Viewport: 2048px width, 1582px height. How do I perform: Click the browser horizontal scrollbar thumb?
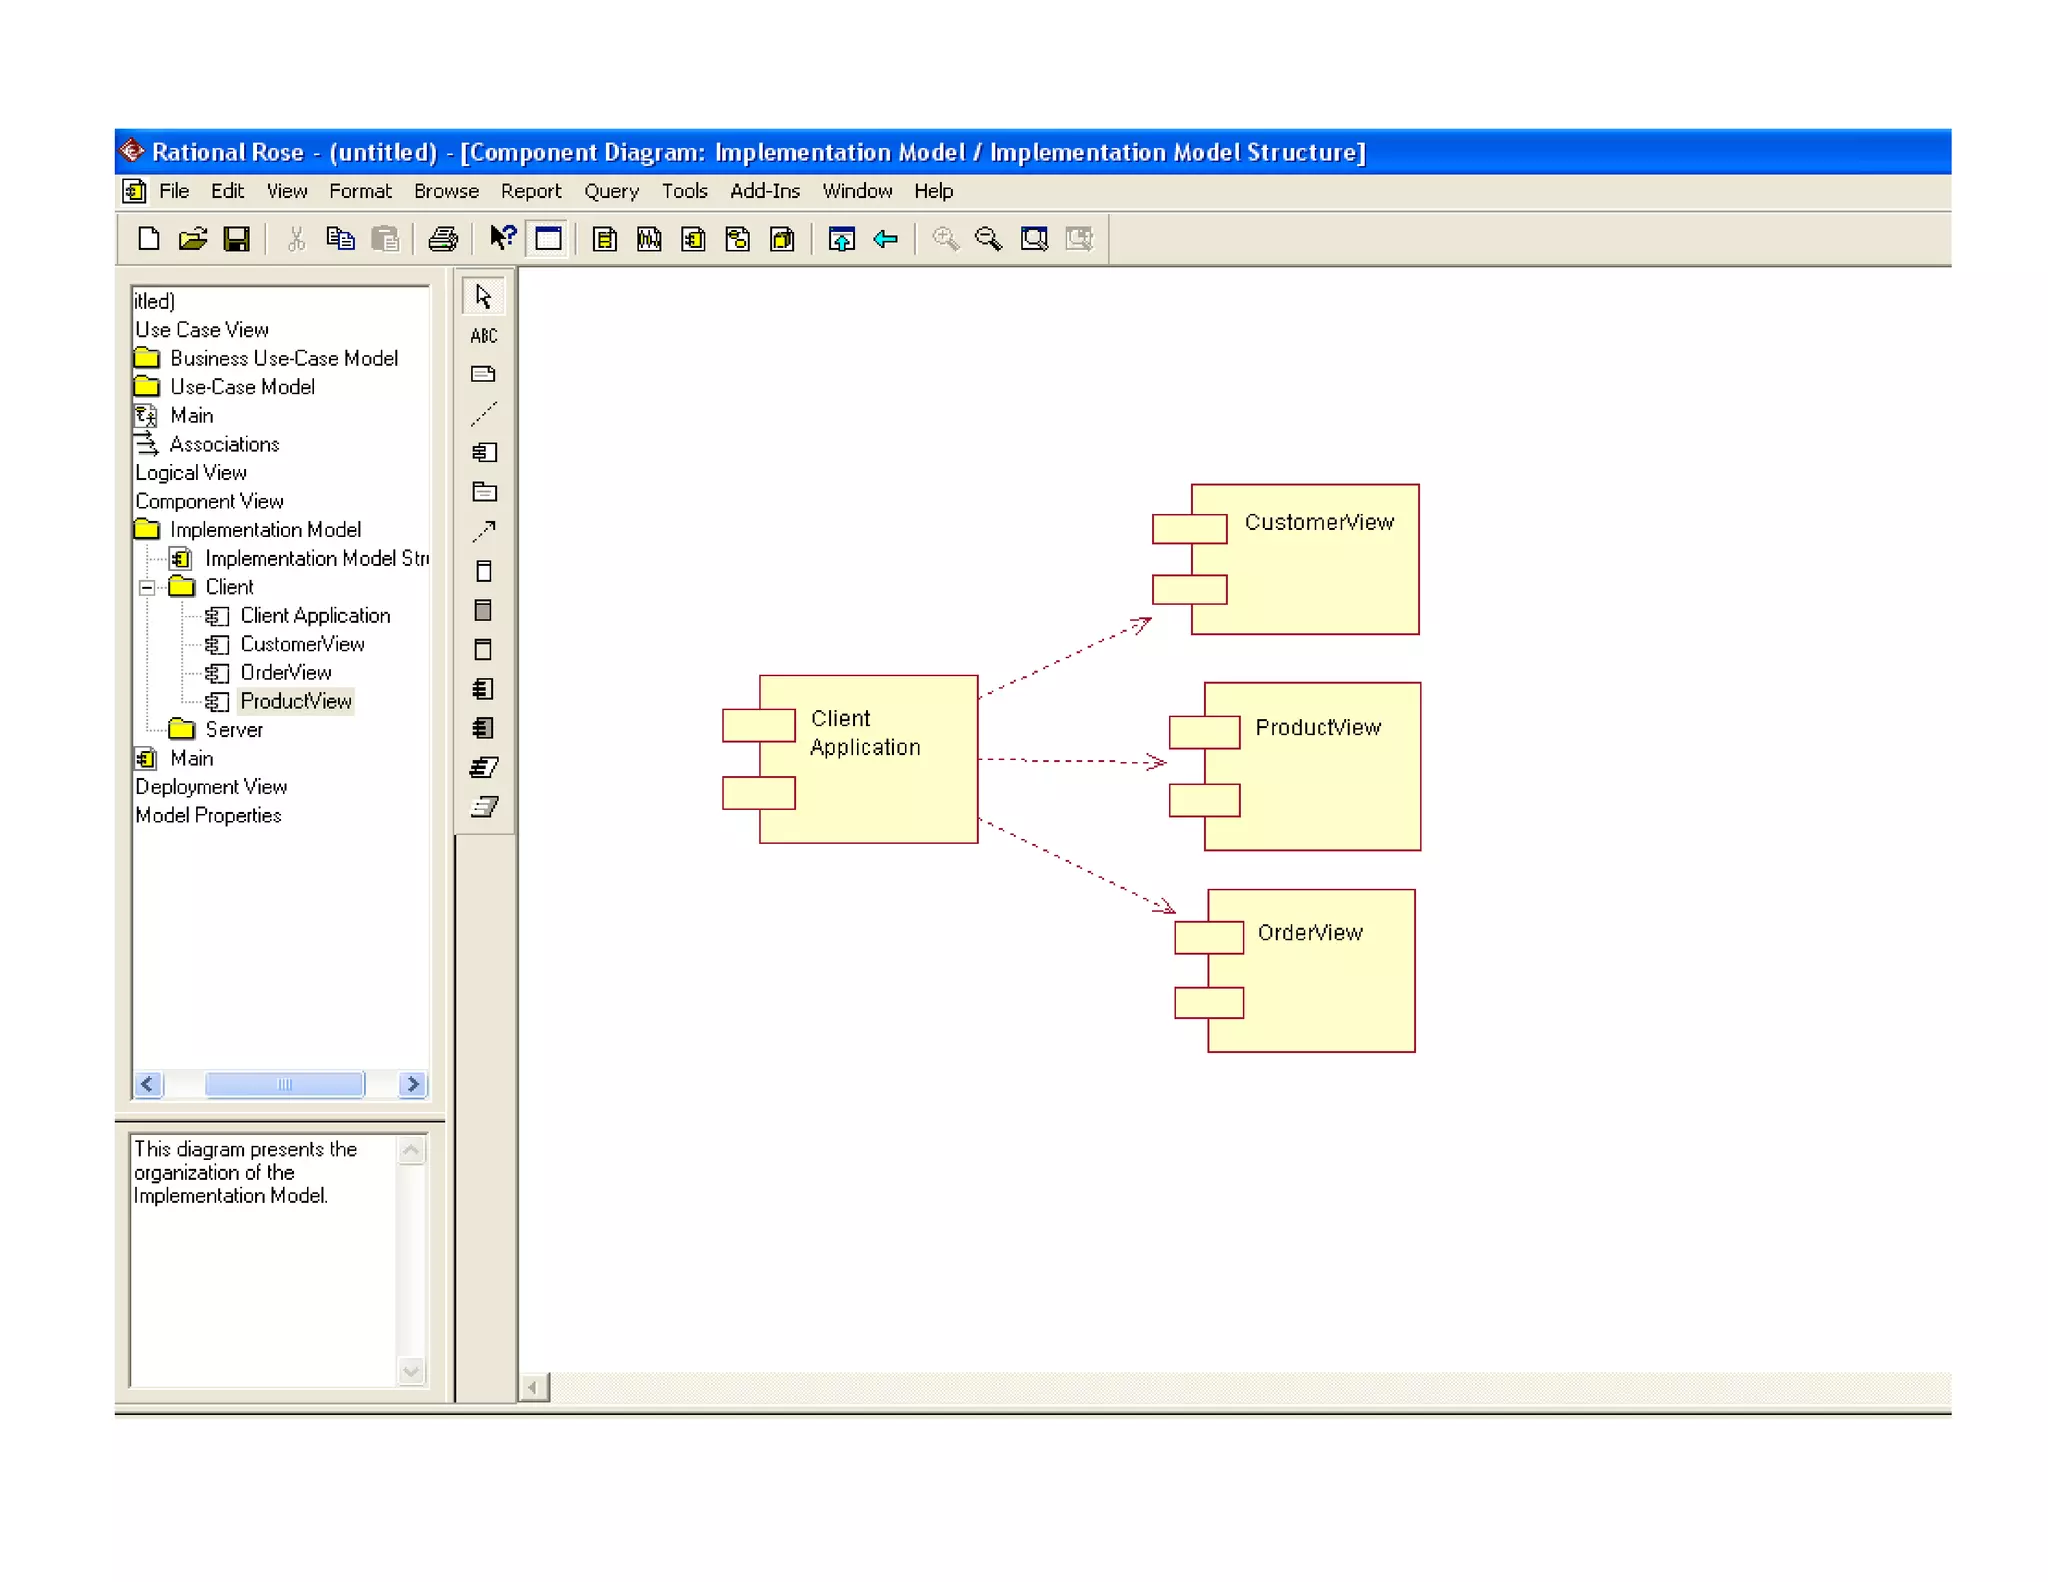[284, 1084]
